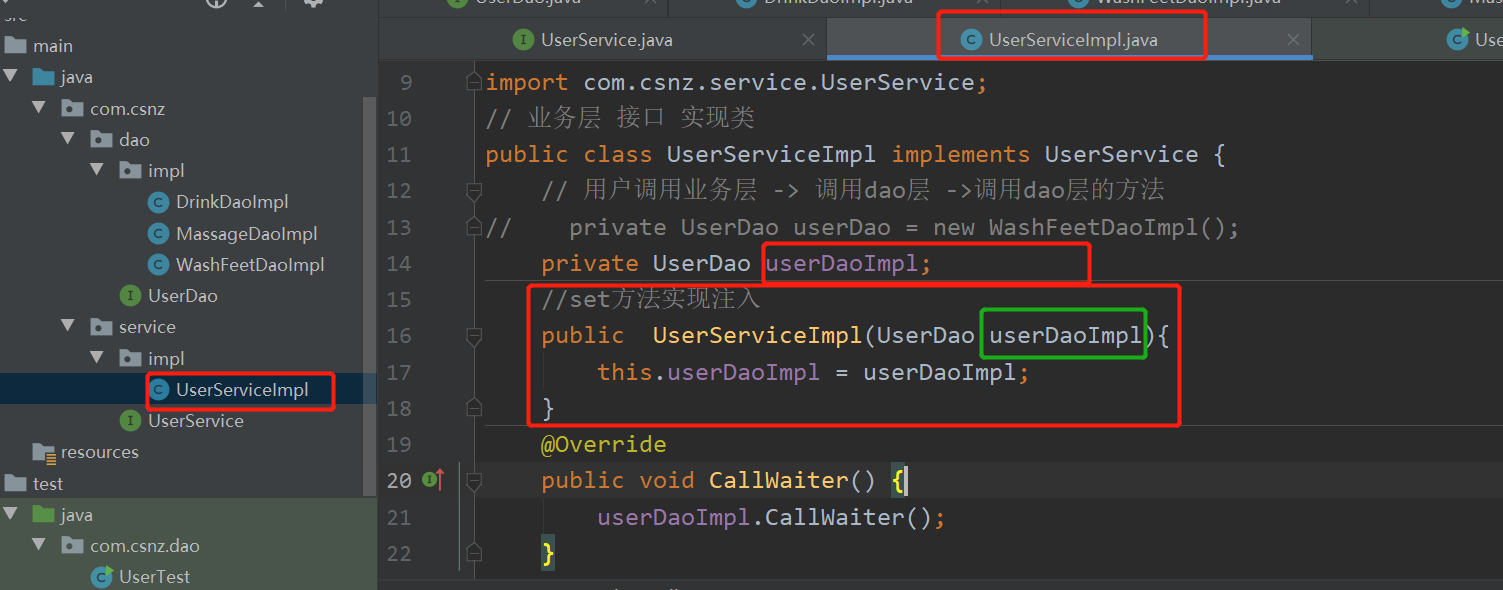Click UserServiceImpl class icon in tree
Image resolution: width=1503 pixels, height=590 pixels.
[158, 390]
